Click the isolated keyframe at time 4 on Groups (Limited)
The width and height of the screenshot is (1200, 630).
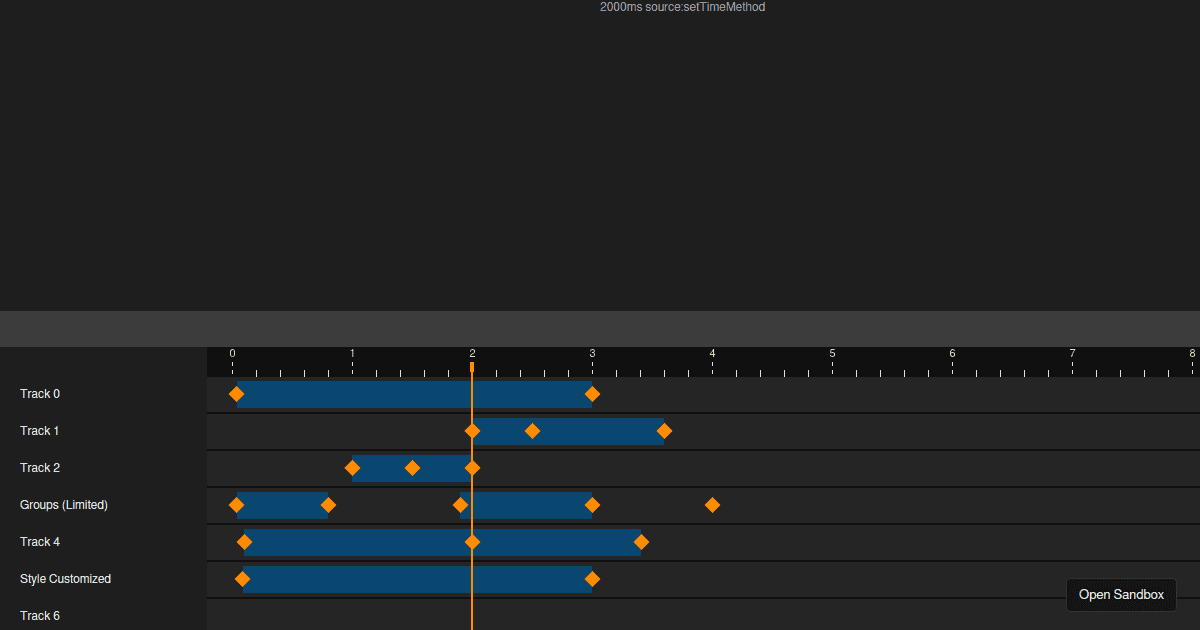pos(712,505)
